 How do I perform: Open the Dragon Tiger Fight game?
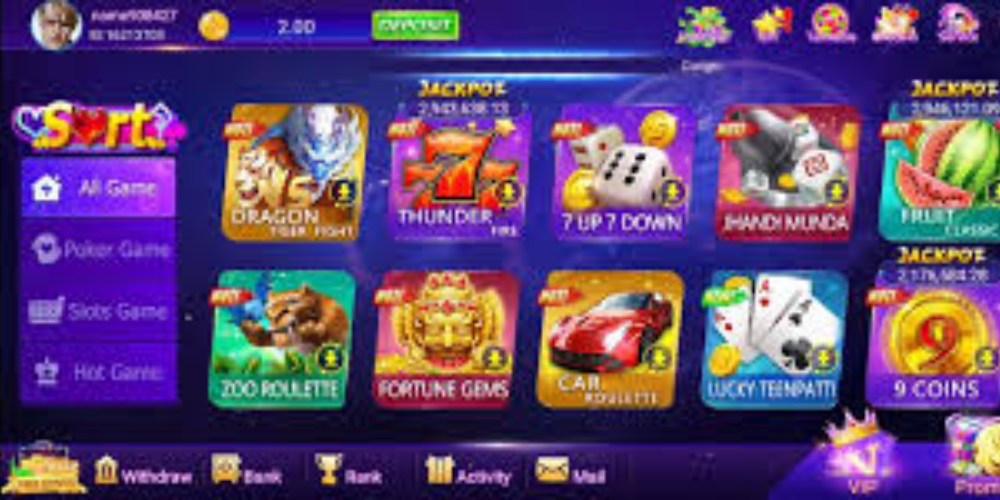(x=295, y=172)
